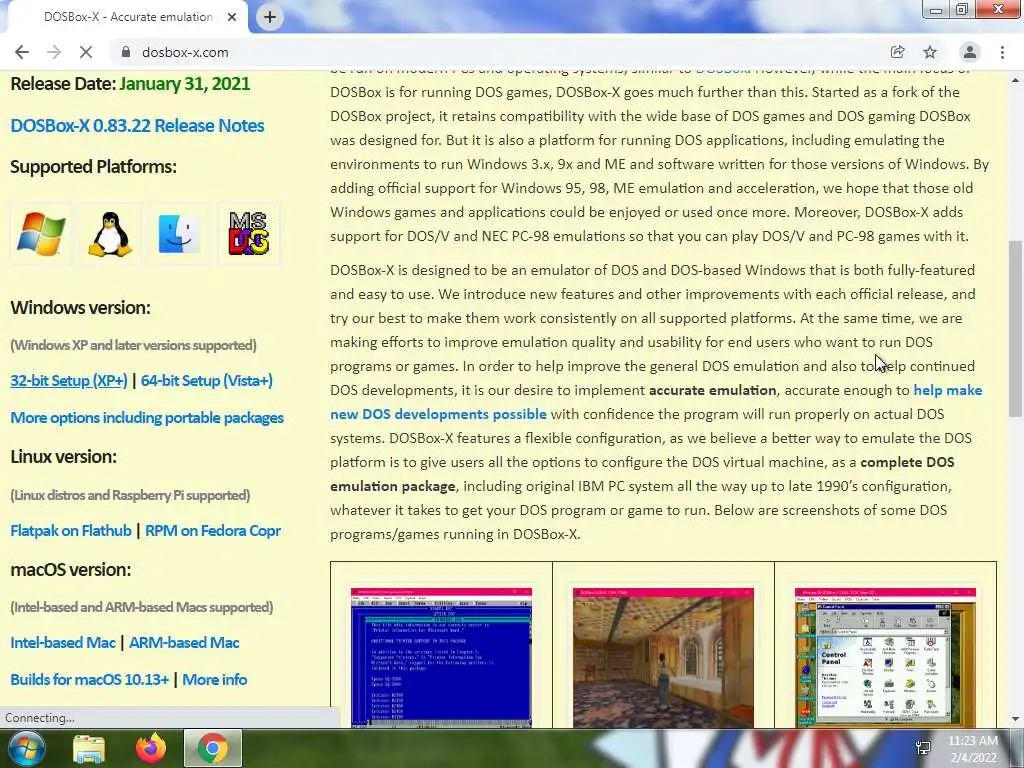Bookmark this page with the star

pyautogui.click(x=930, y=52)
